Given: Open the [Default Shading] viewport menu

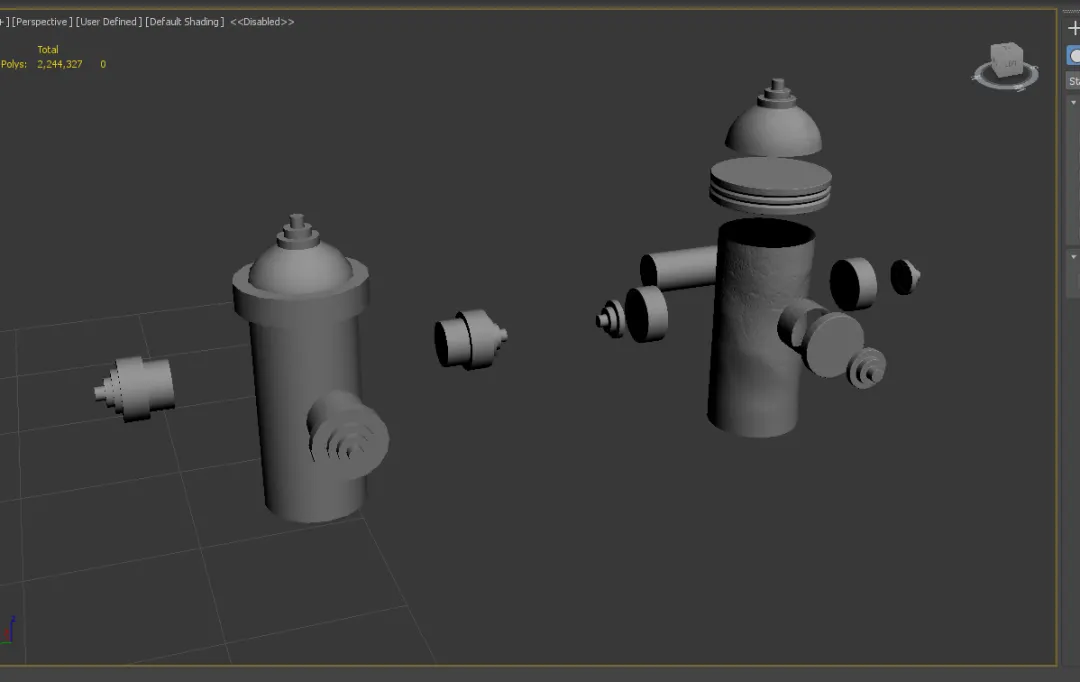Looking at the screenshot, I should (x=185, y=22).
